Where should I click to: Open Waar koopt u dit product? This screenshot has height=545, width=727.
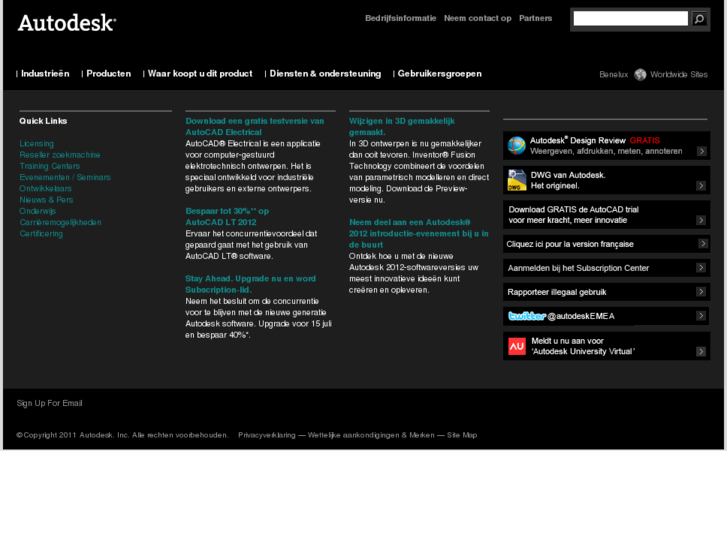tap(200, 74)
